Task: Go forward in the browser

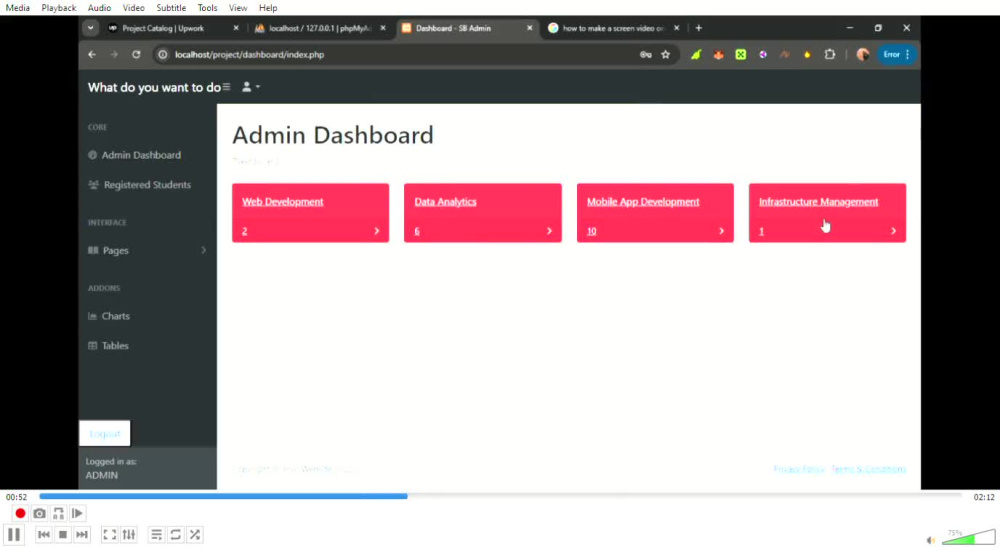Action: coord(114,55)
